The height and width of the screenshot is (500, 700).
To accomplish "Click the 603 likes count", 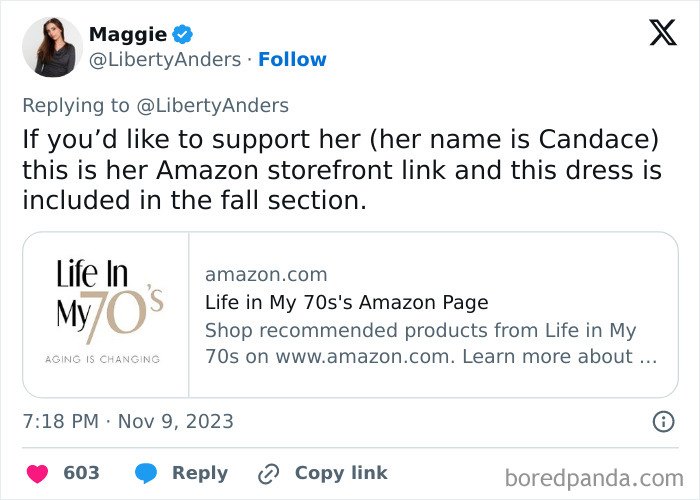I will [81, 473].
